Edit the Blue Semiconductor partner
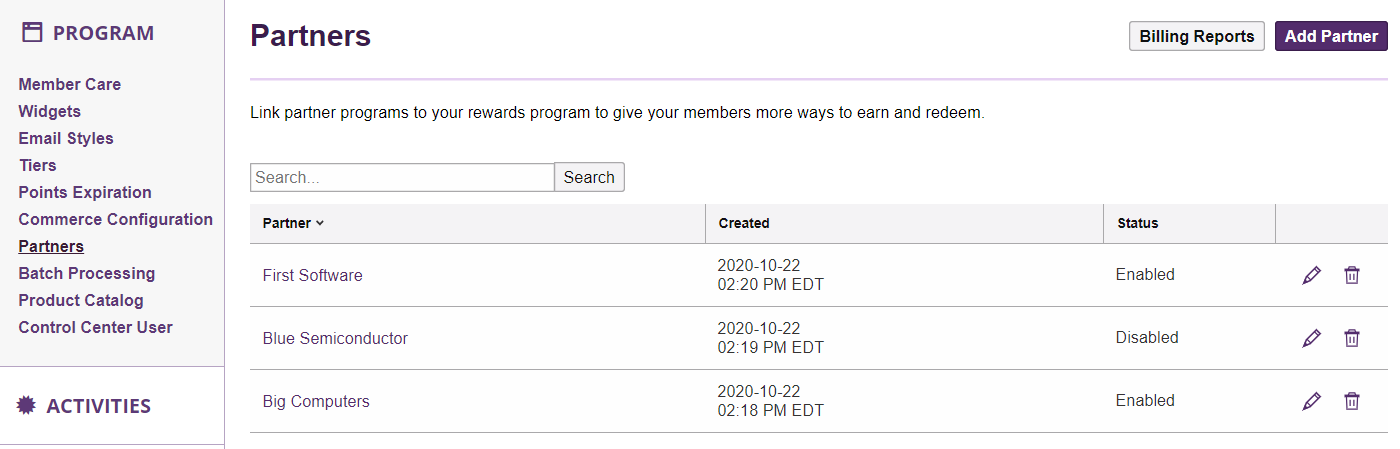1400x449 pixels. 1312,338
